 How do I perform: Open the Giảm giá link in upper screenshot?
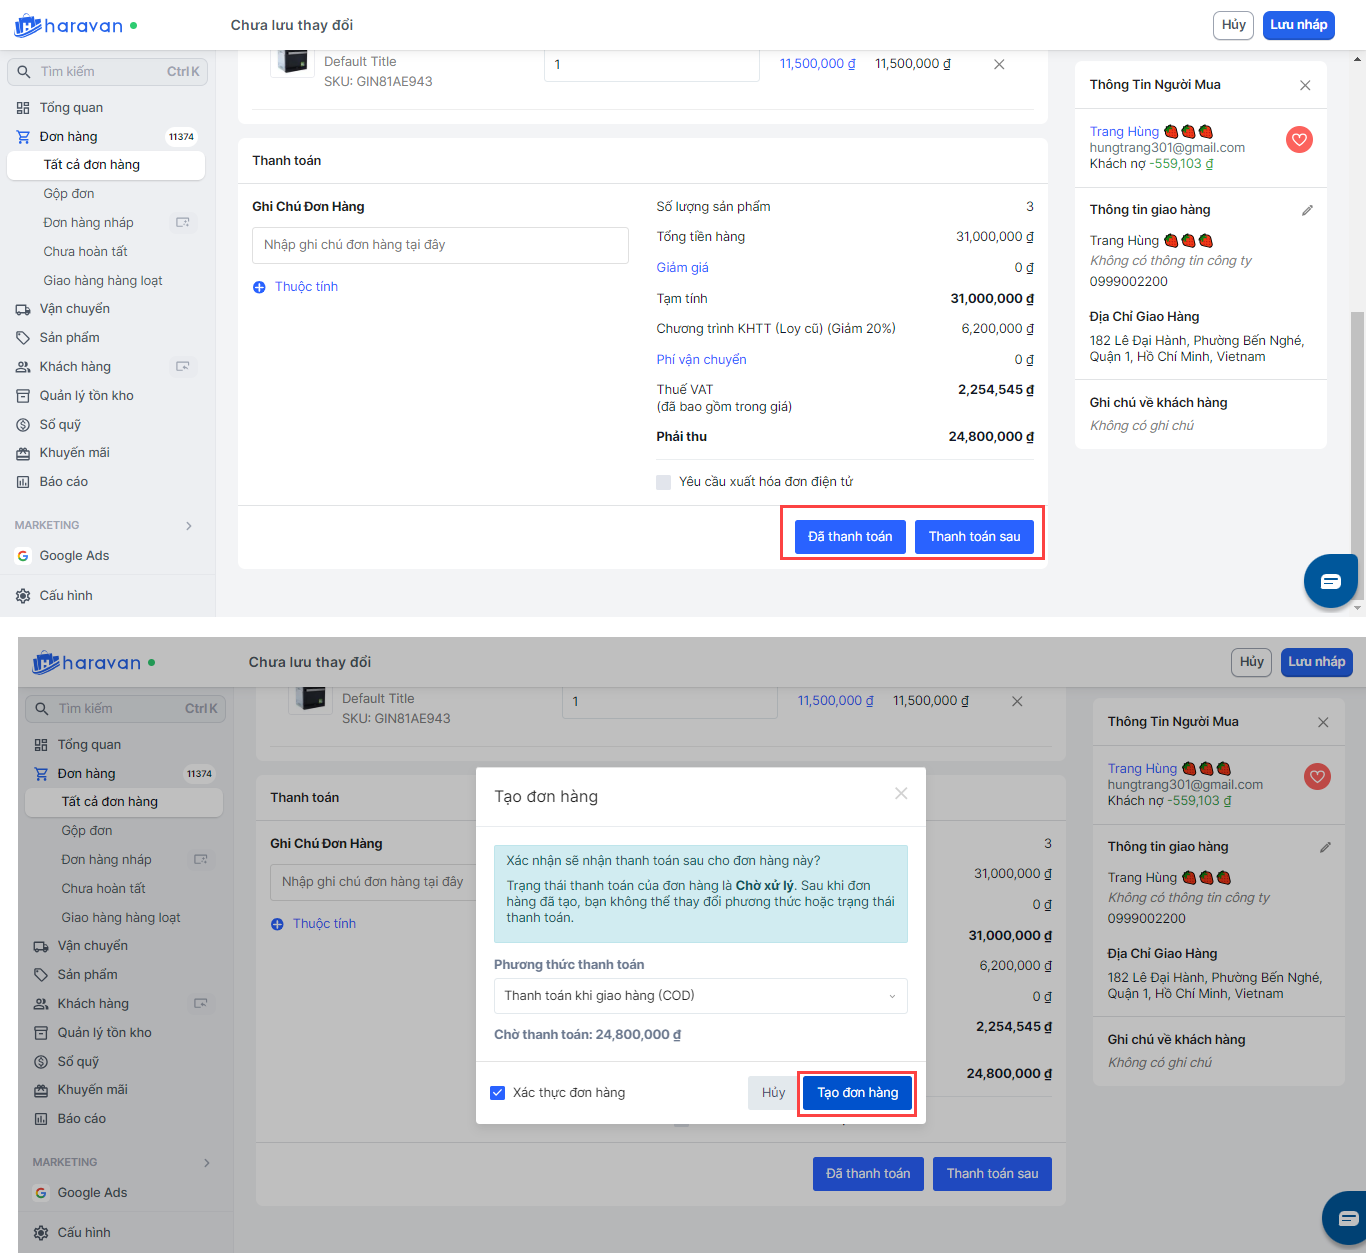(682, 268)
